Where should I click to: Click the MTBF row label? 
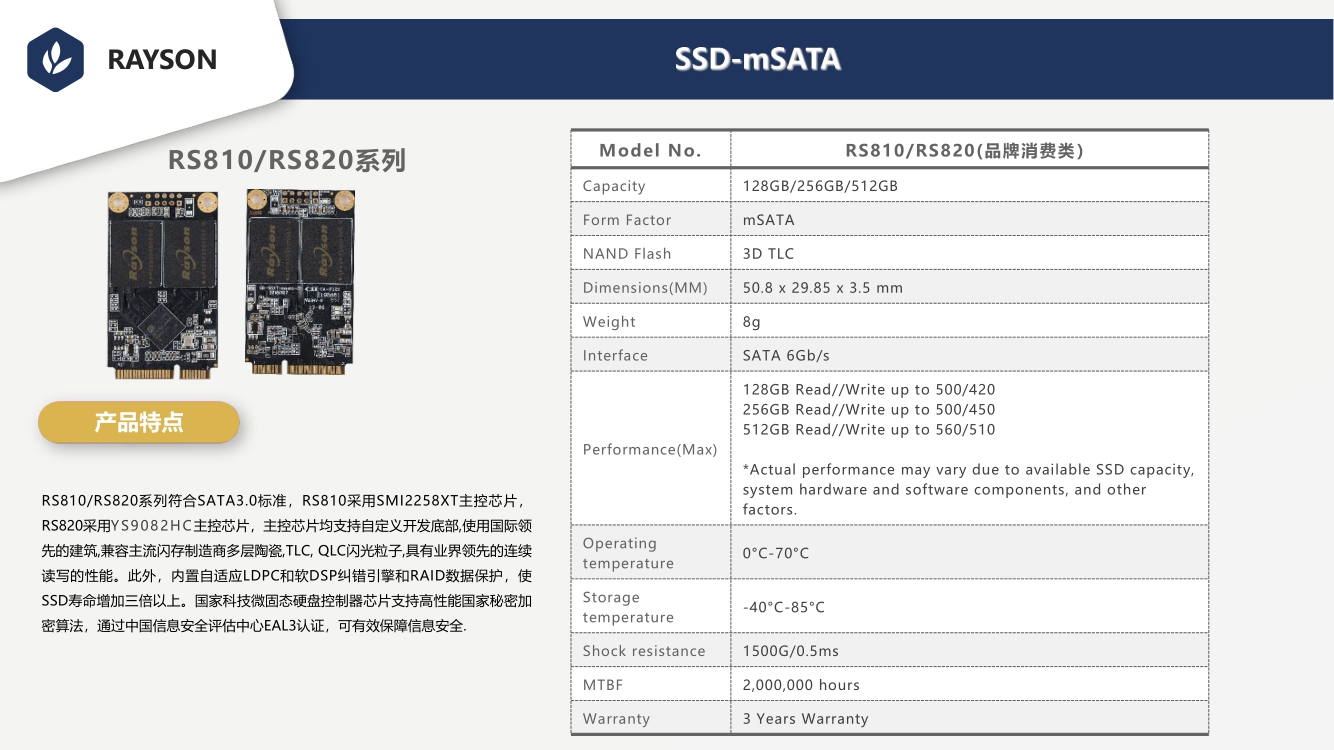click(603, 686)
